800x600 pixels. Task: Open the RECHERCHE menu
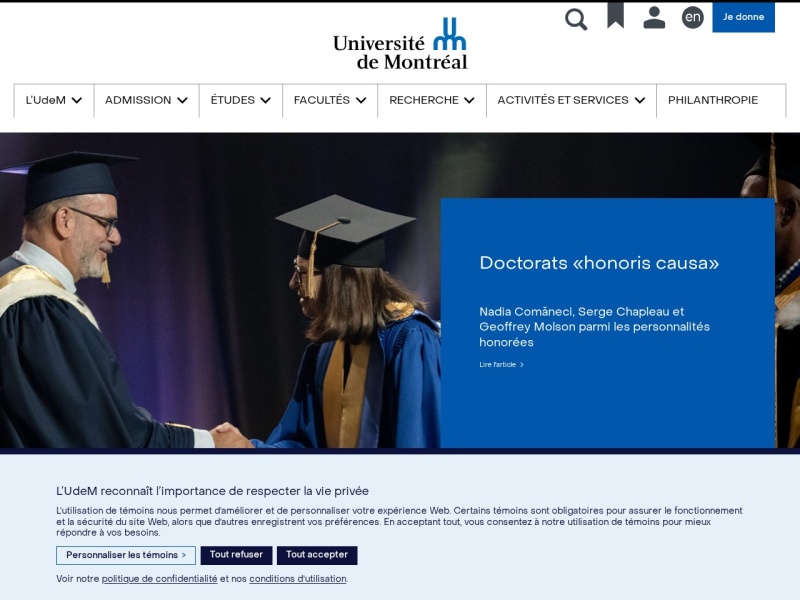432,101
